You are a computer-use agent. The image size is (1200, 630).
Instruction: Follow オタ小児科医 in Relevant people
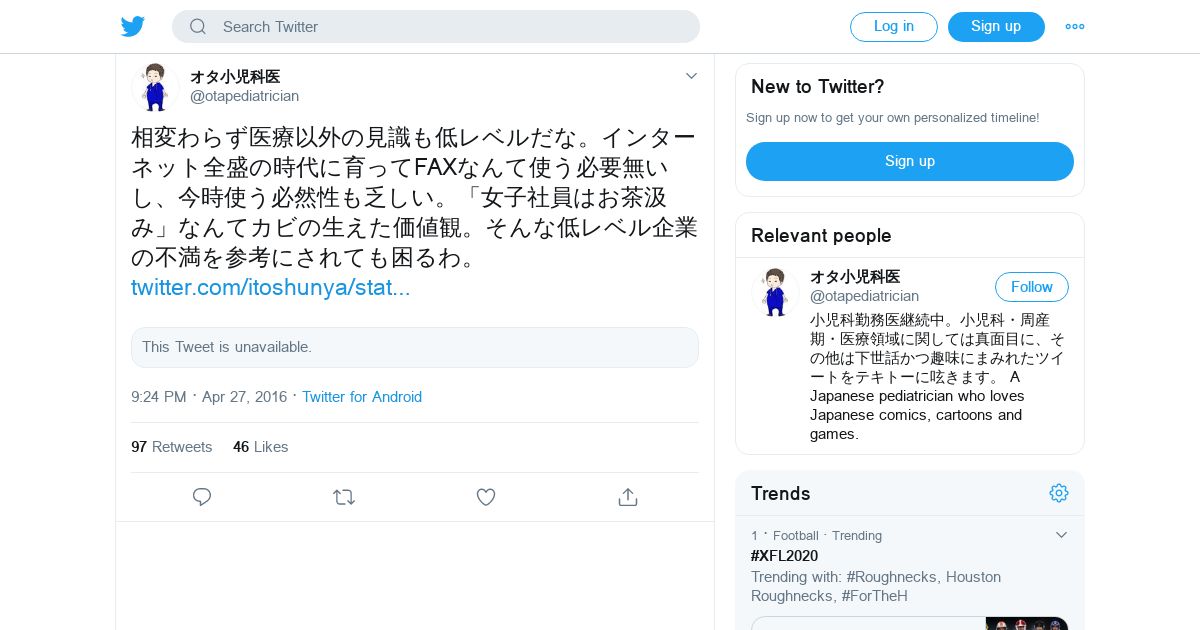pyautogui.click(x=1032, y=287)
